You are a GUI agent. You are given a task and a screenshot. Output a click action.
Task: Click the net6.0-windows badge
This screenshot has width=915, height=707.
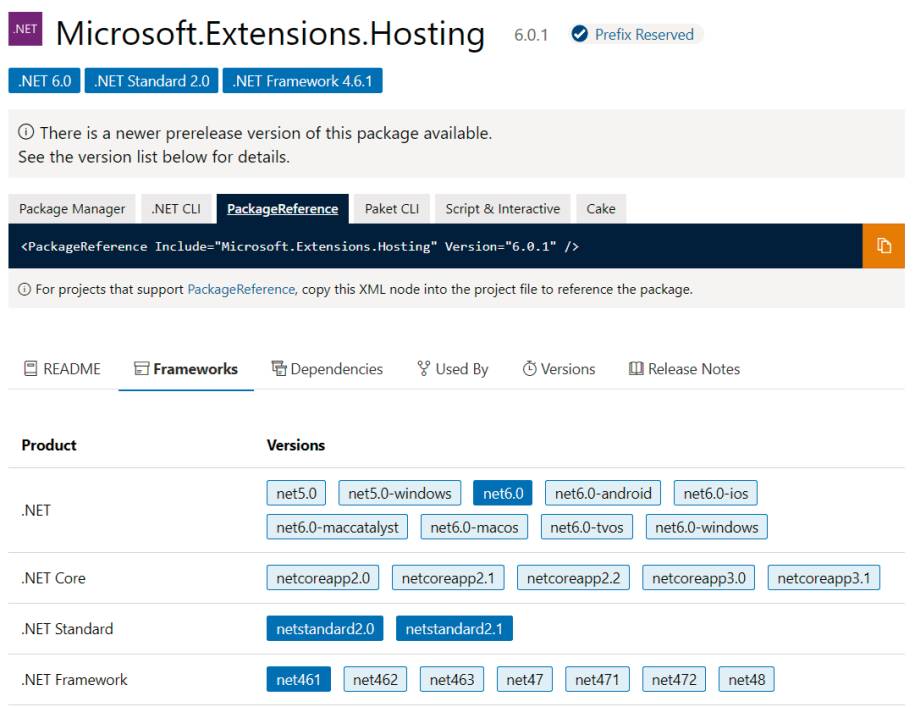pyautogui.click(x=706, y=527)
